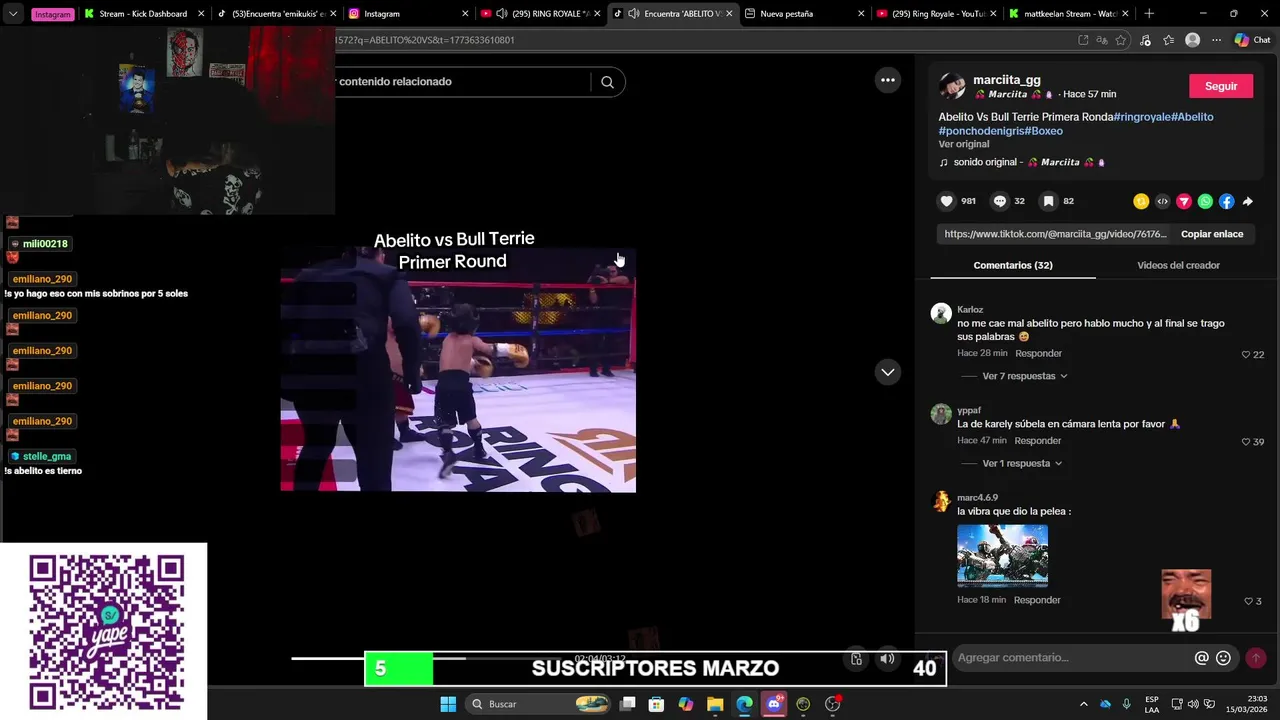Mention someone using the @ icon

(1202, 658)
